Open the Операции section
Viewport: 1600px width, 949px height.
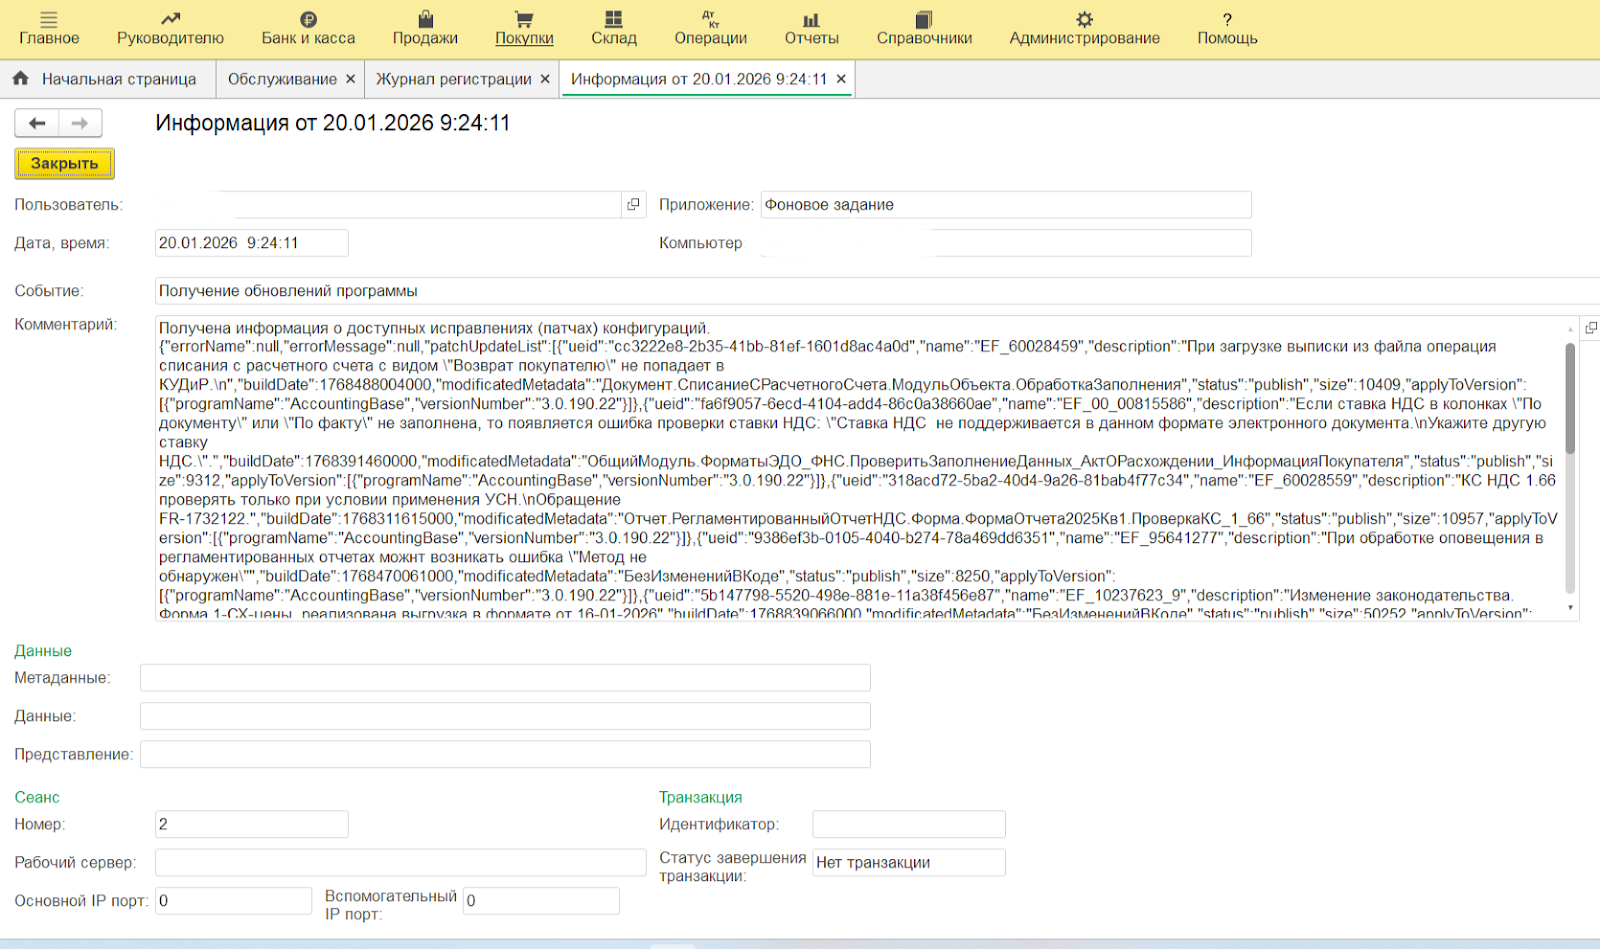[710, 28]
